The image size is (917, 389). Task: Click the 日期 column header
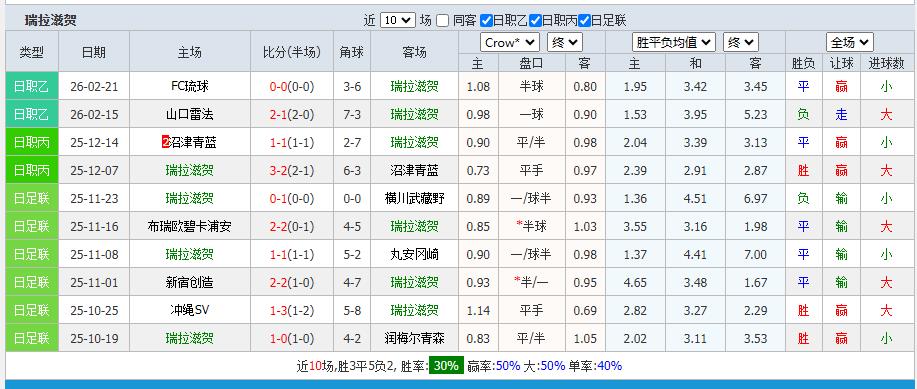point(94,52)
